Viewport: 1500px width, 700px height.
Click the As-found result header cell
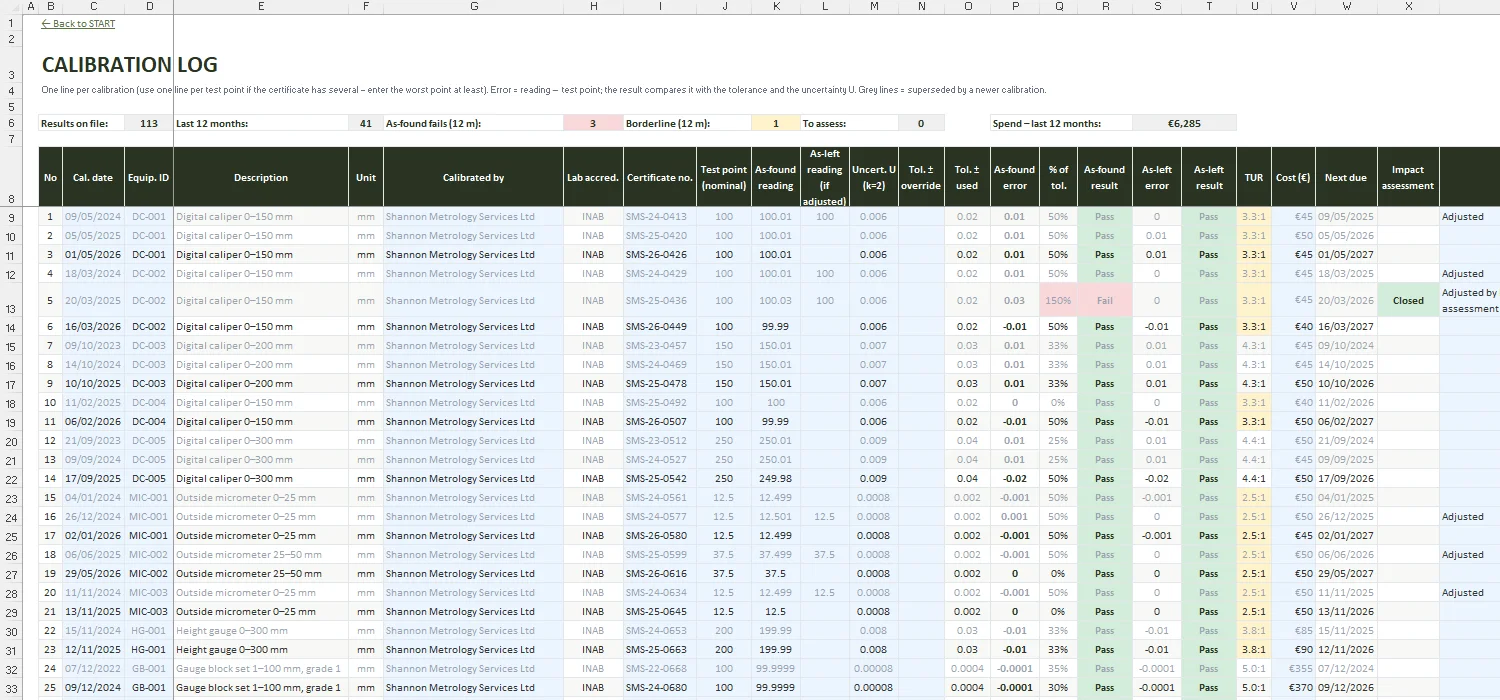[x=1105, y=177]
